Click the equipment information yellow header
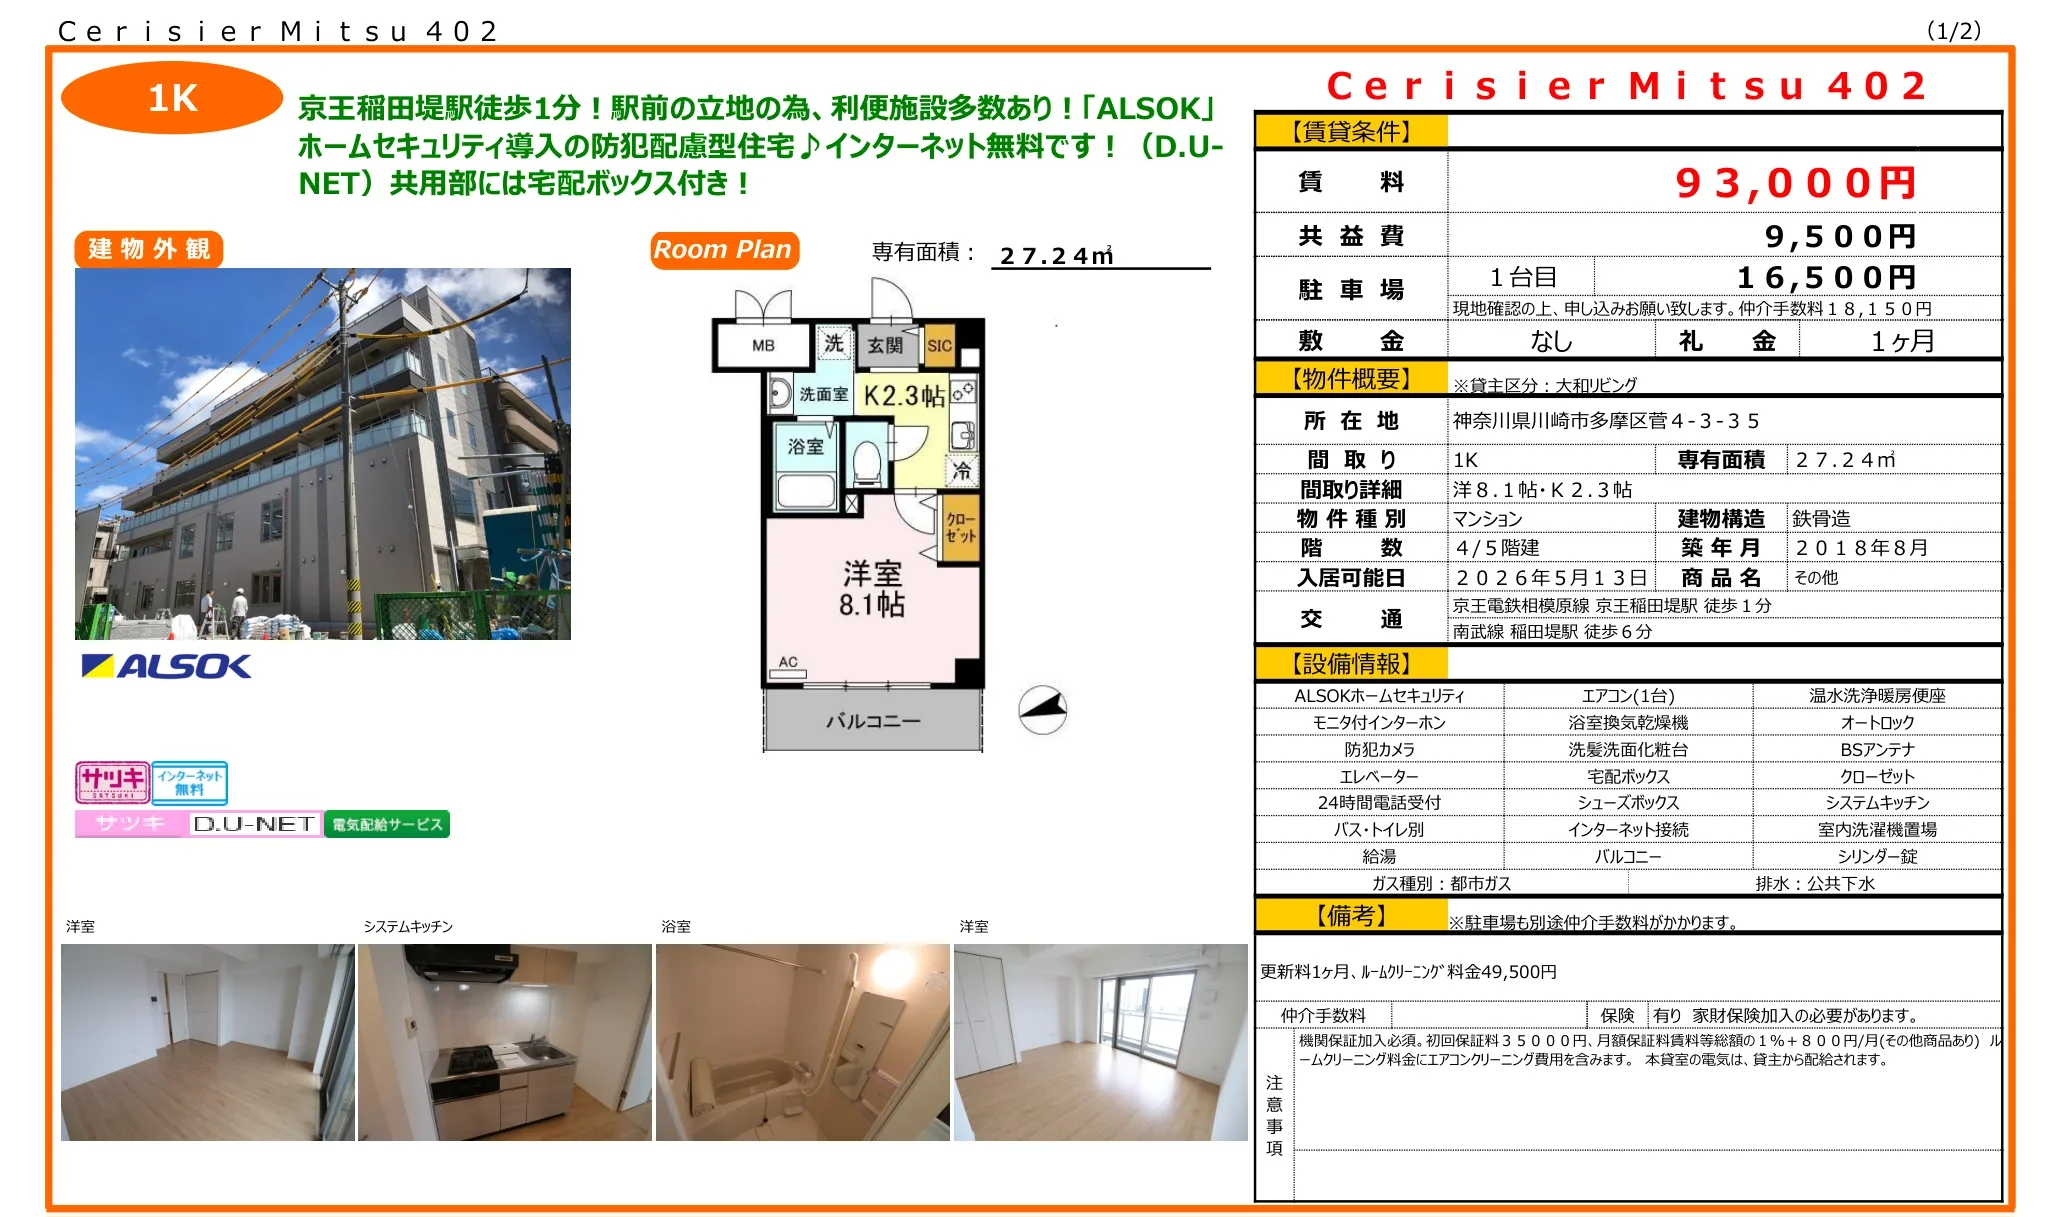The width and height of the screenshot is (2056, 1217). (1351, 664)
